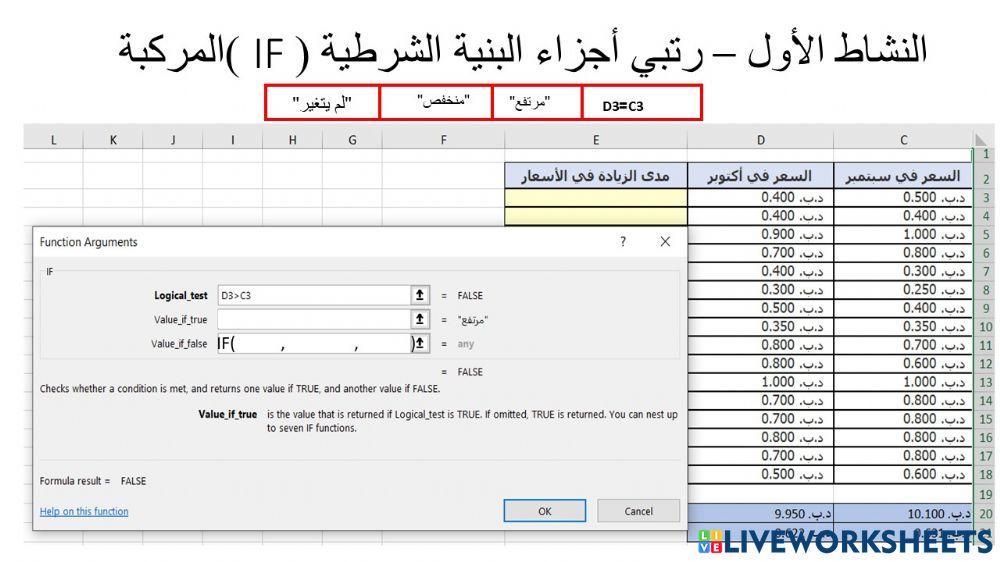Click cell C12 with value 0.600
The height and width of the screenshot is (562, 1000).
[x=903, y=364]
